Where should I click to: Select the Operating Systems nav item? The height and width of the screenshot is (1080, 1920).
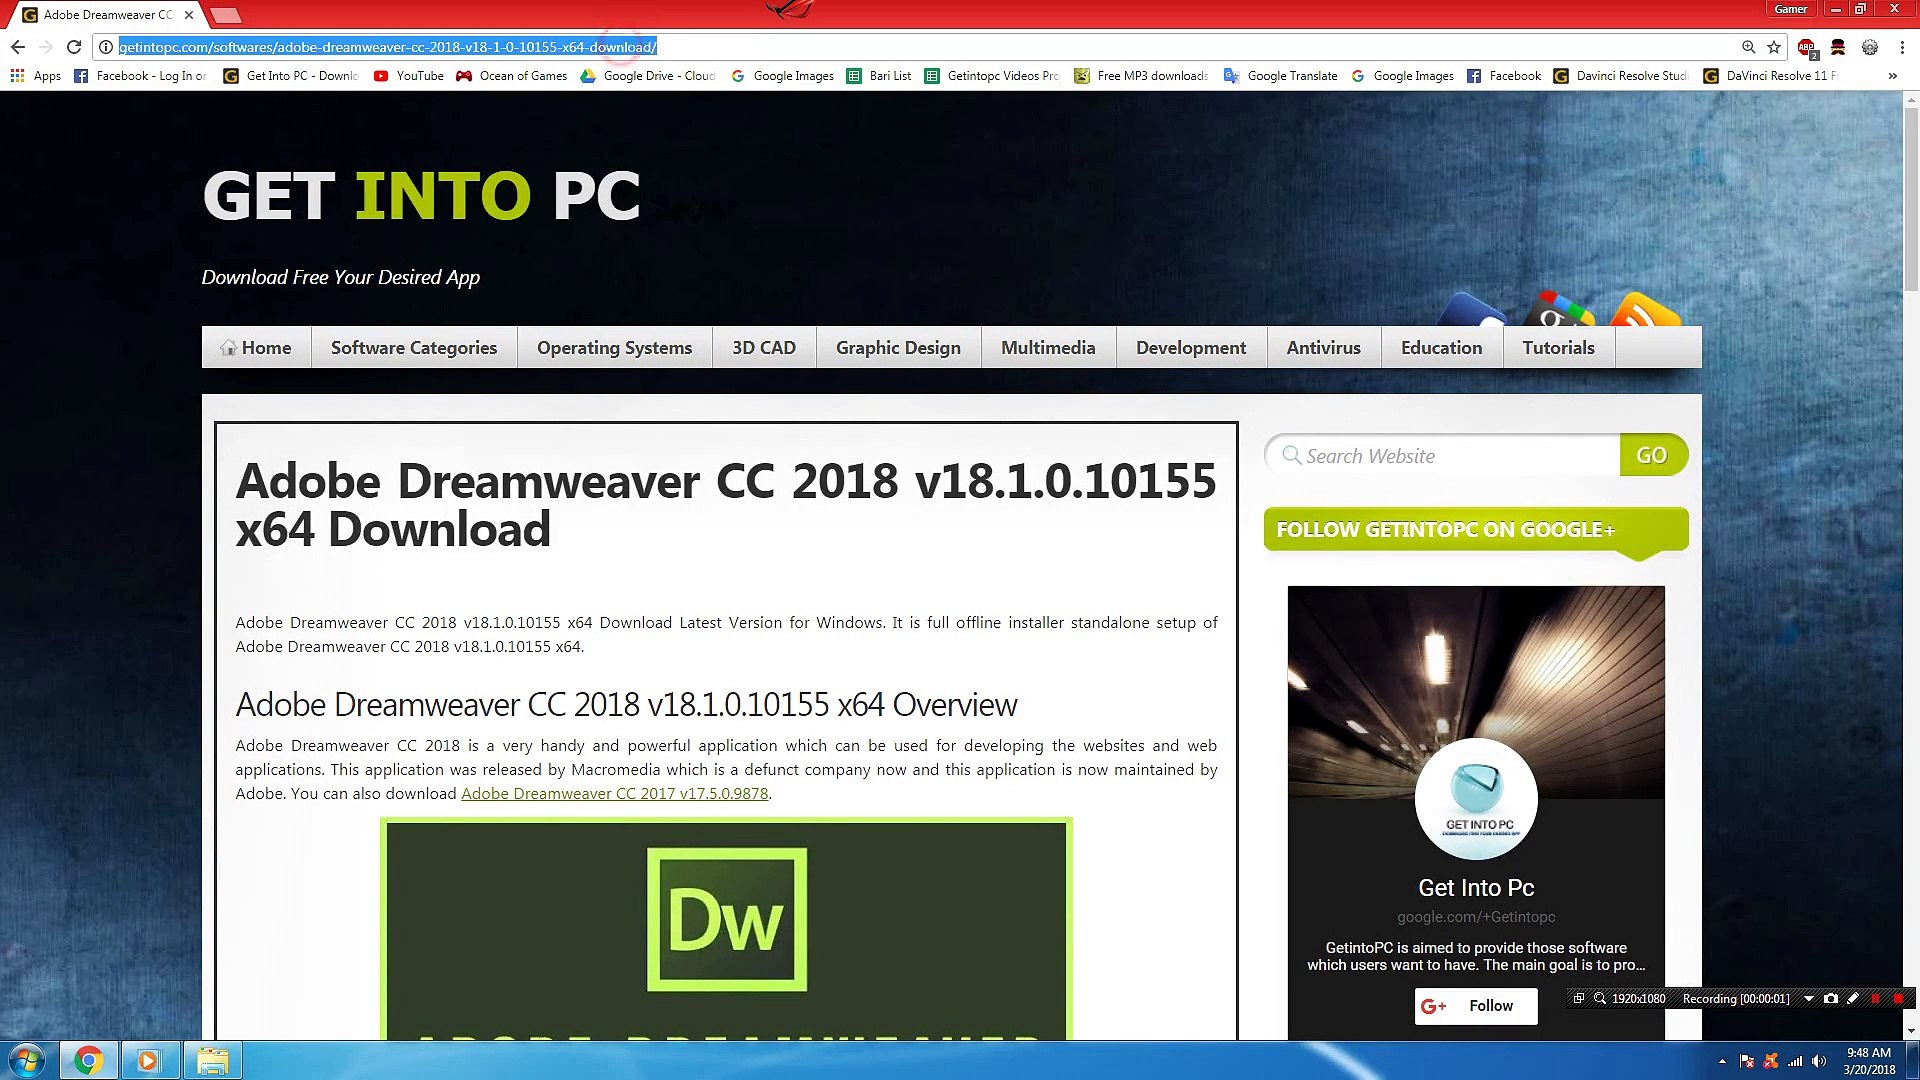click(x=614, y=348)
